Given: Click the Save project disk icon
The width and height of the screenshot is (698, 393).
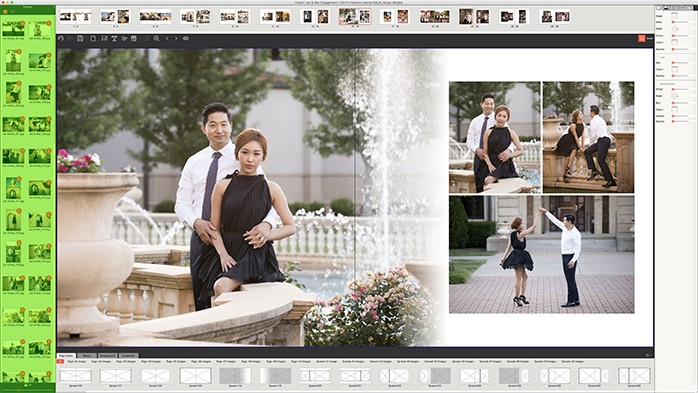Looking at the screenshot, I should [80, 39].
